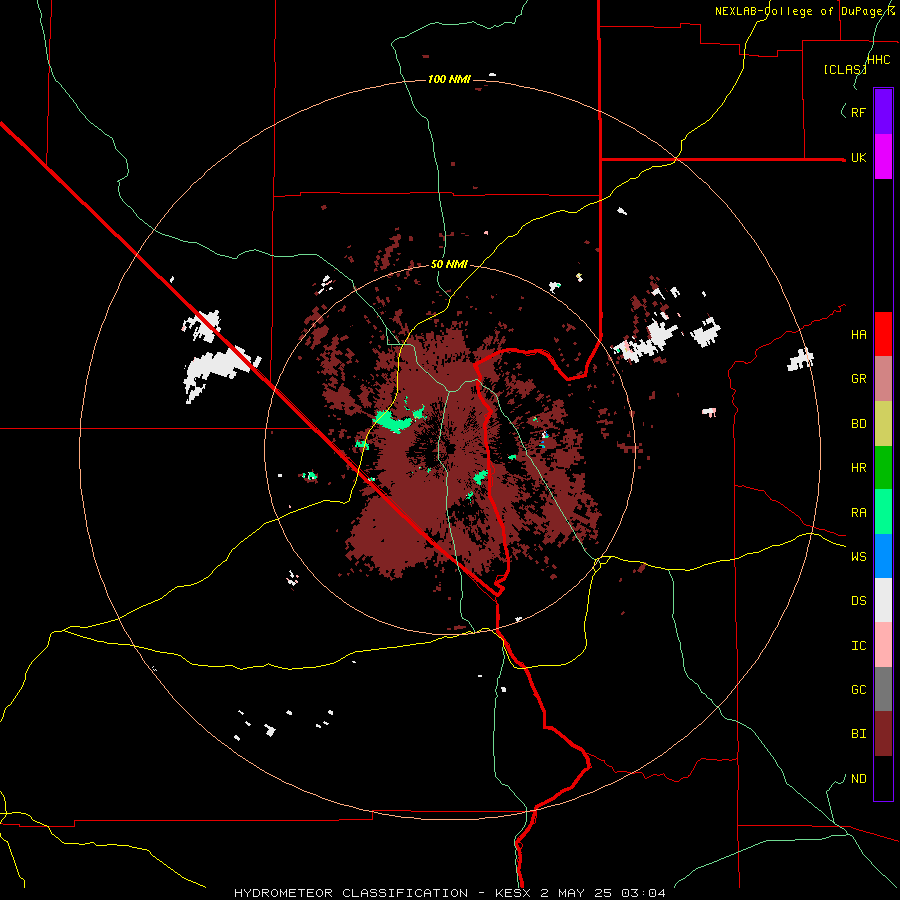Click the DS white legend swatch
The image size is (900, 900).
tap(883, 600)
